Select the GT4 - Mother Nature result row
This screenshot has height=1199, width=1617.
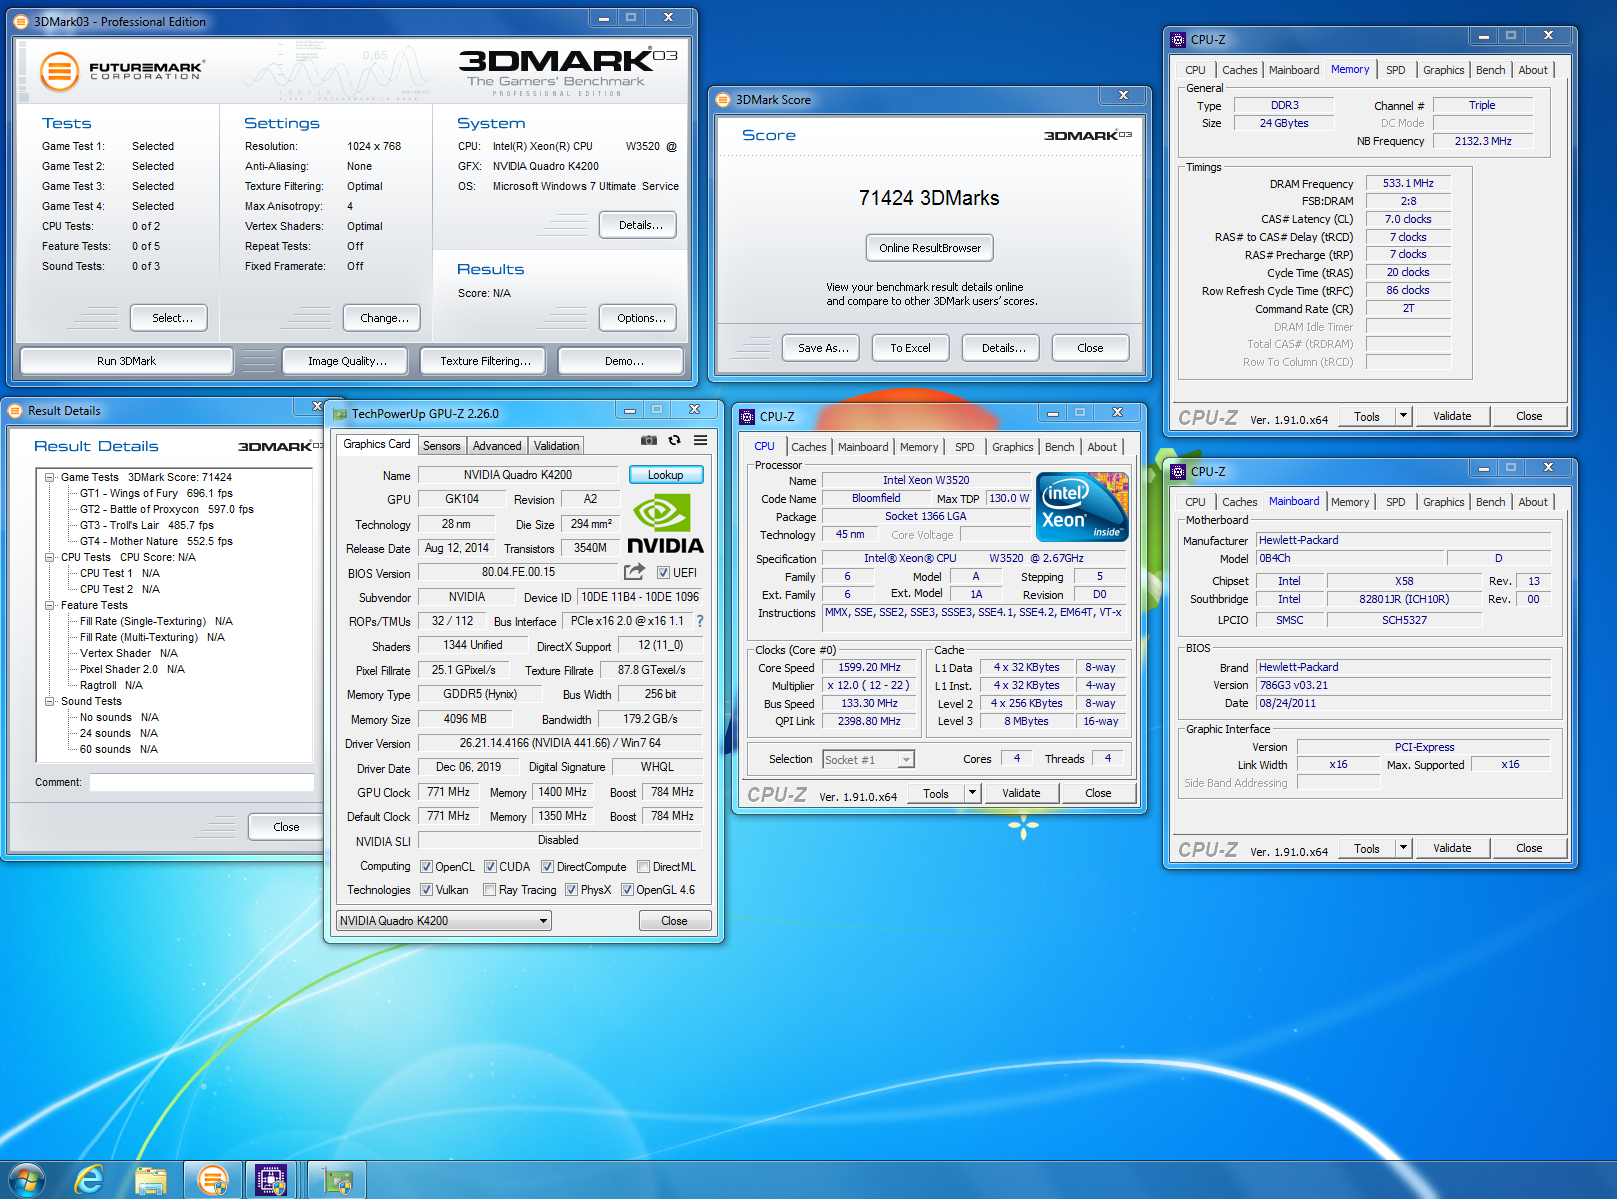point(156,541)
